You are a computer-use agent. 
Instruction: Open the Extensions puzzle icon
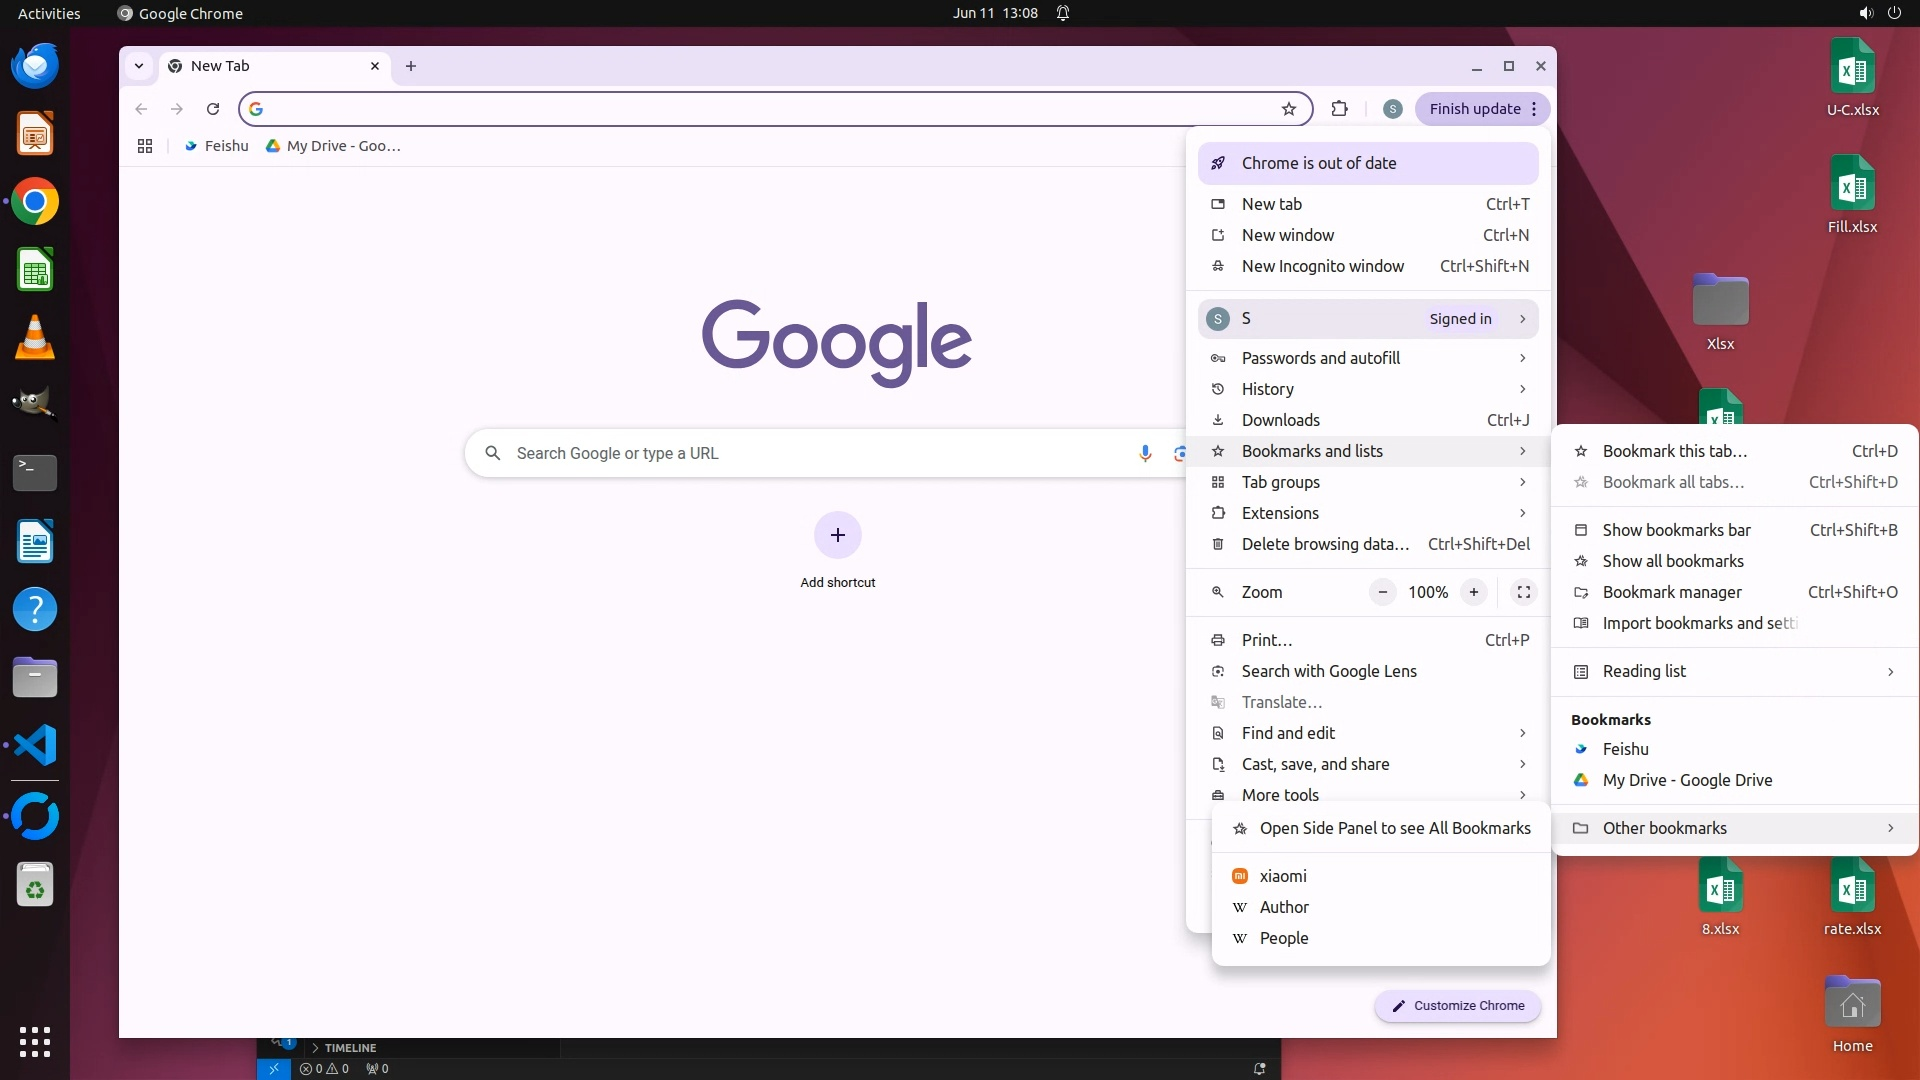tap(1340, 109)
